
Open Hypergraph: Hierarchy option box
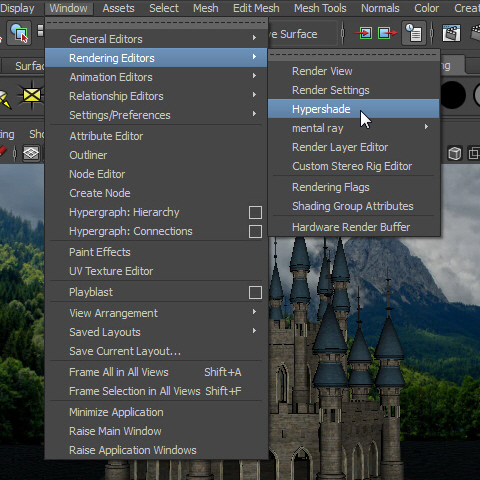tap(255, 212)
